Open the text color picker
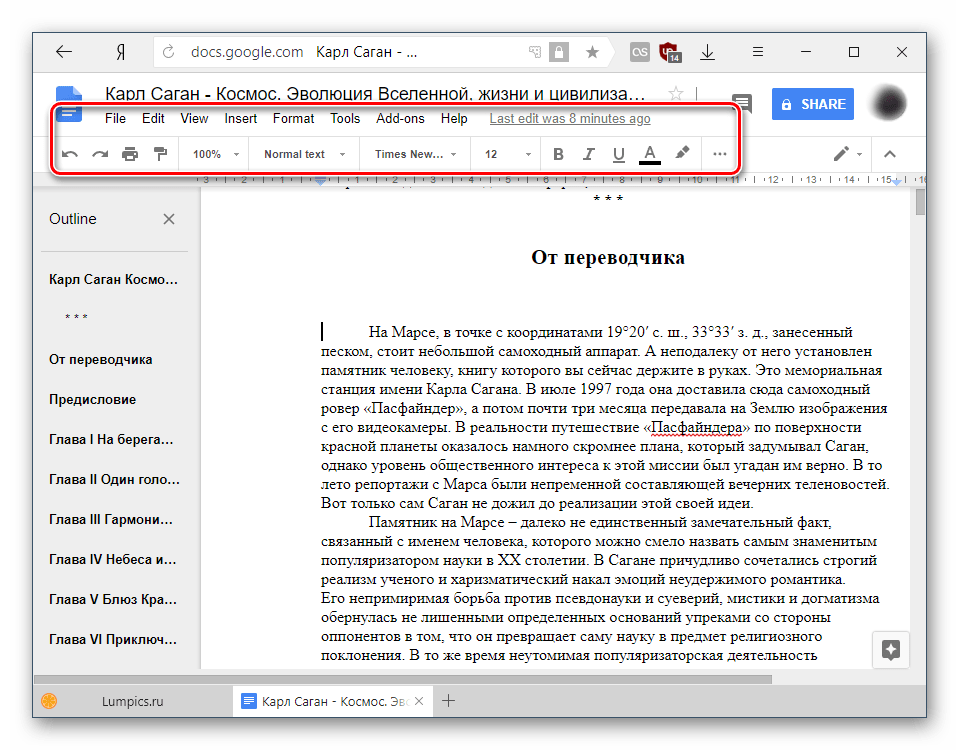Image resolution: width=959 pixels, height=750 pixels. point(650,154)
